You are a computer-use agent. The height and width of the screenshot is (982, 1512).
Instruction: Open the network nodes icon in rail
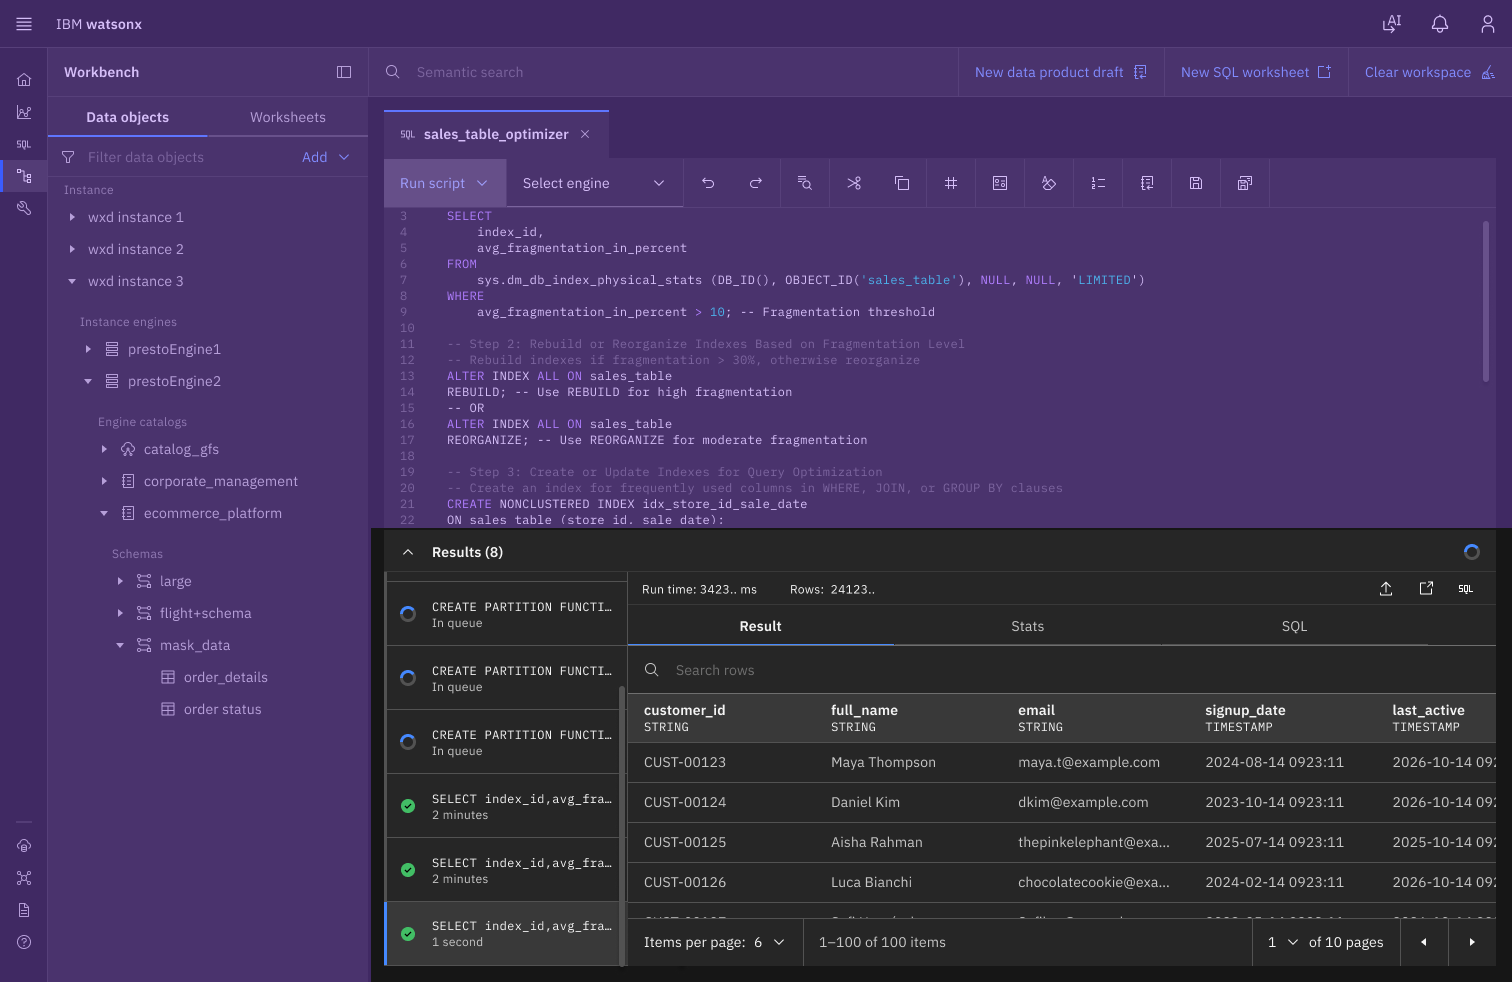pyautogui.click(x=24, y=878)
